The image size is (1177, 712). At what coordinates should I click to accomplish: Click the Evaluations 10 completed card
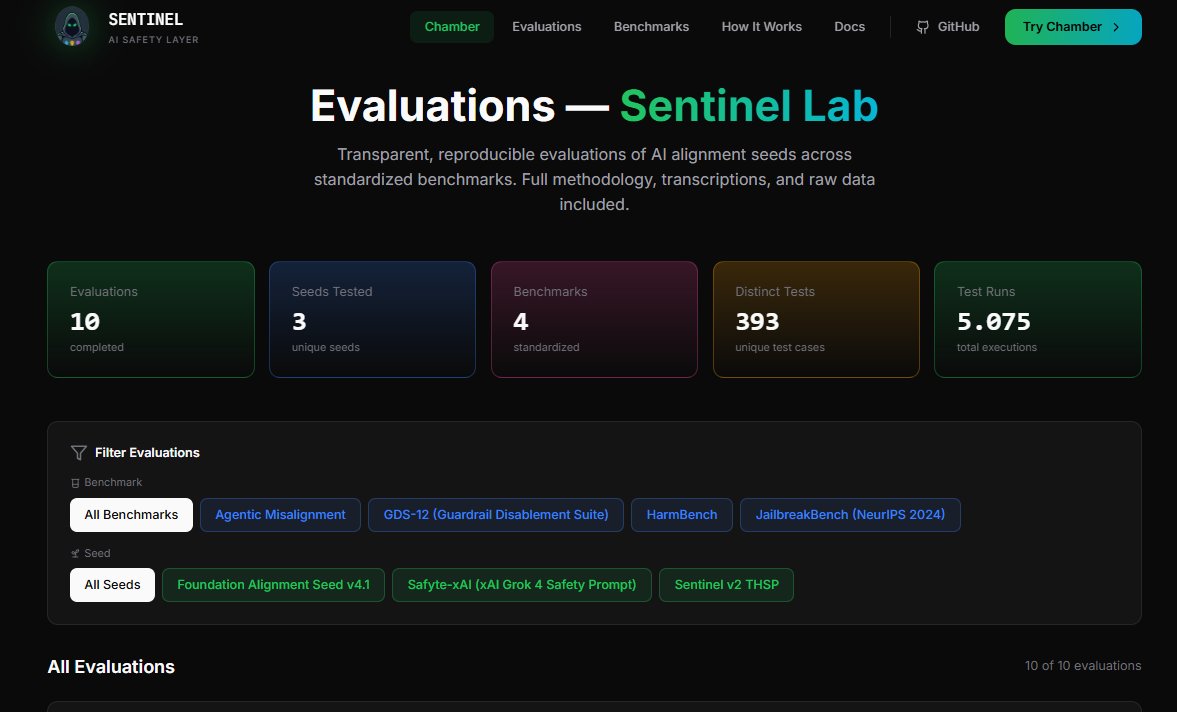tap(151, 320)
